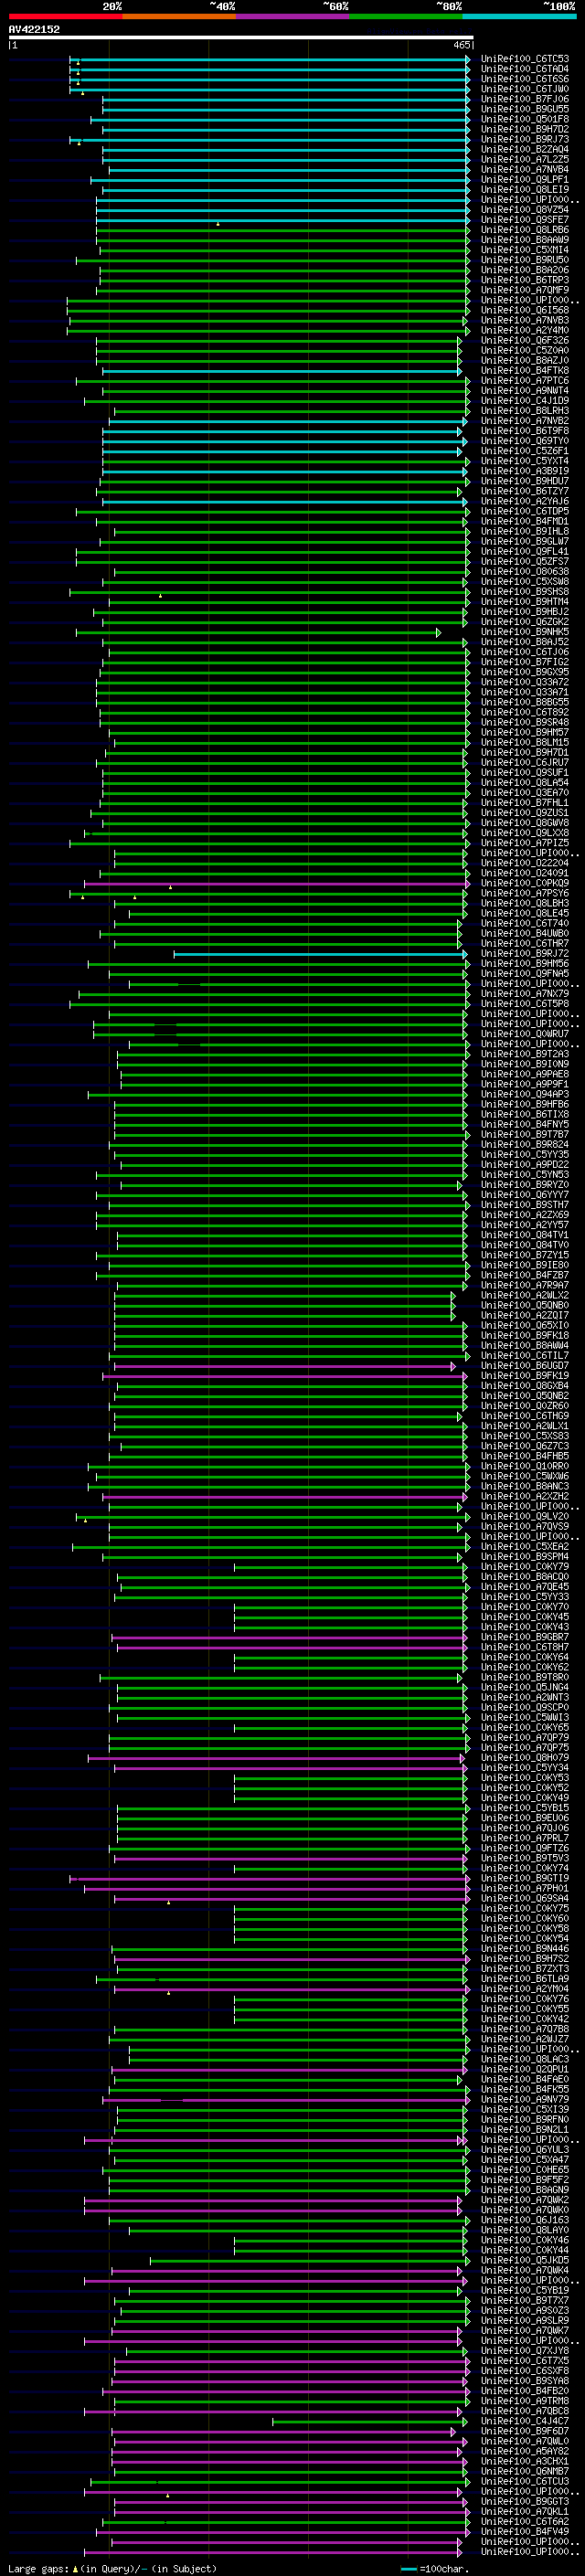Image resolution: width=585 pixels, height=2576 pixels.
Task: Select hit label UniRef100_Q6I568
Action: [524, 310]
